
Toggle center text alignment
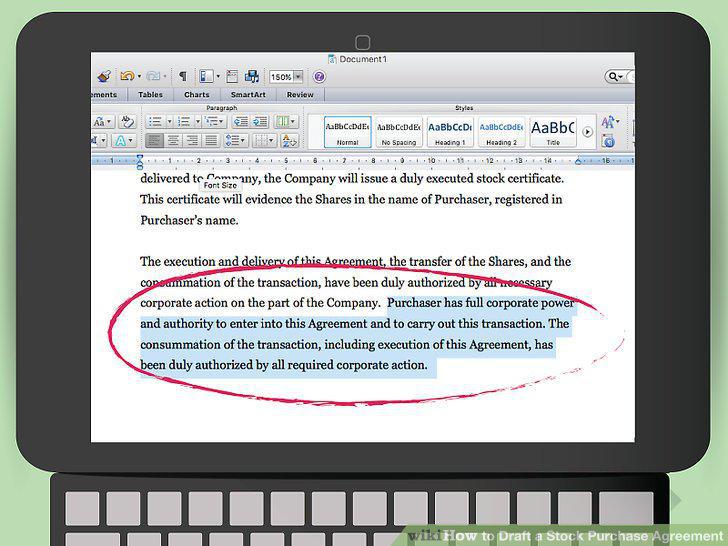173,140
